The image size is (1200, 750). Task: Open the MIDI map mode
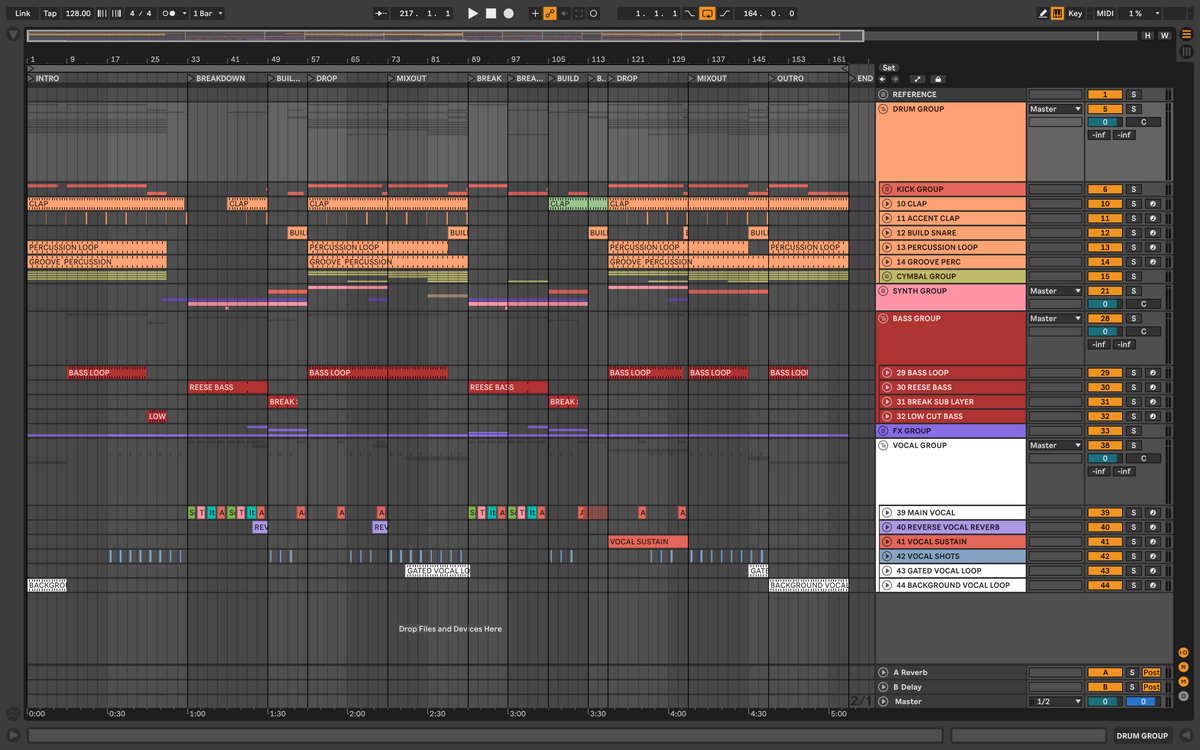point(1104,14)
